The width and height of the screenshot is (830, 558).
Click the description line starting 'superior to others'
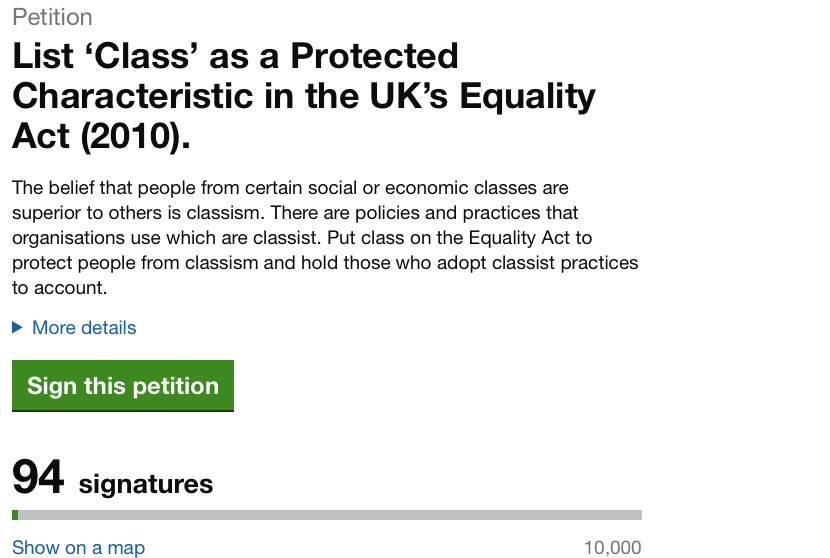coord(295,213)
